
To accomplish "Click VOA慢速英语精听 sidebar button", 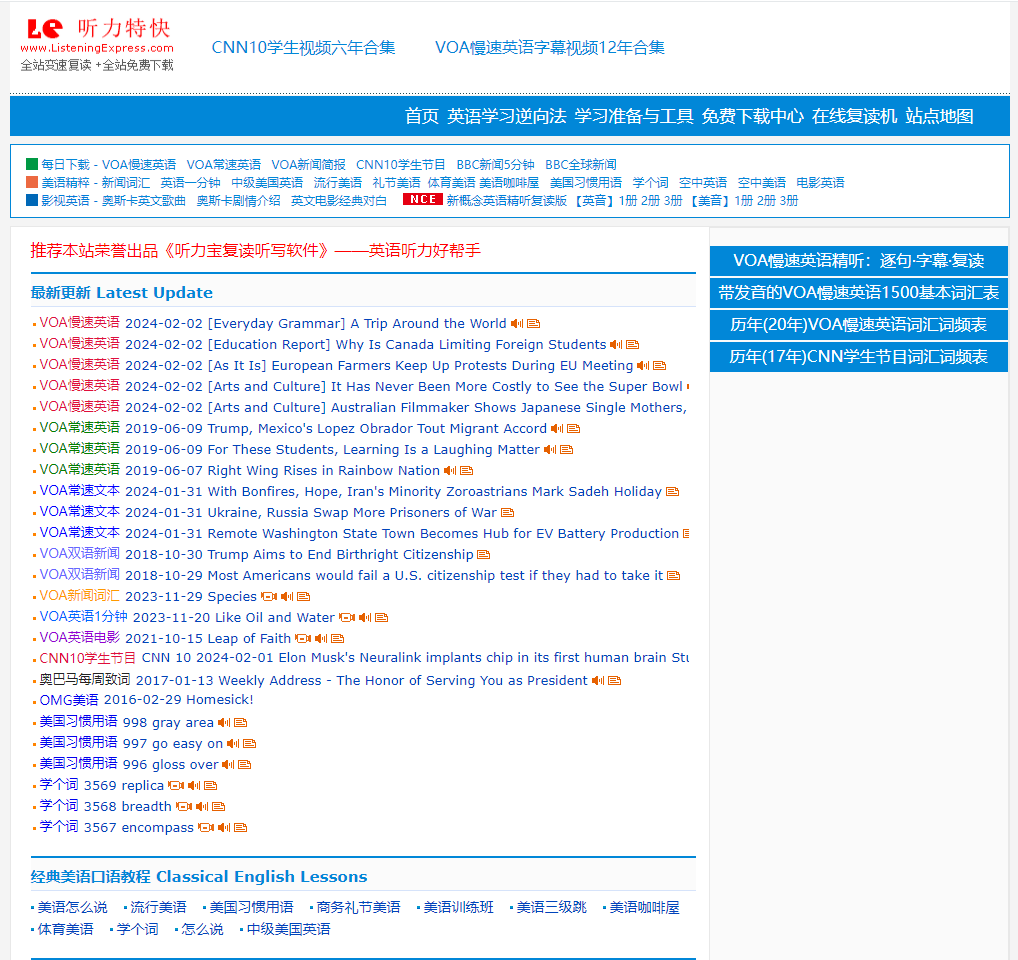I will pos(858,261).
